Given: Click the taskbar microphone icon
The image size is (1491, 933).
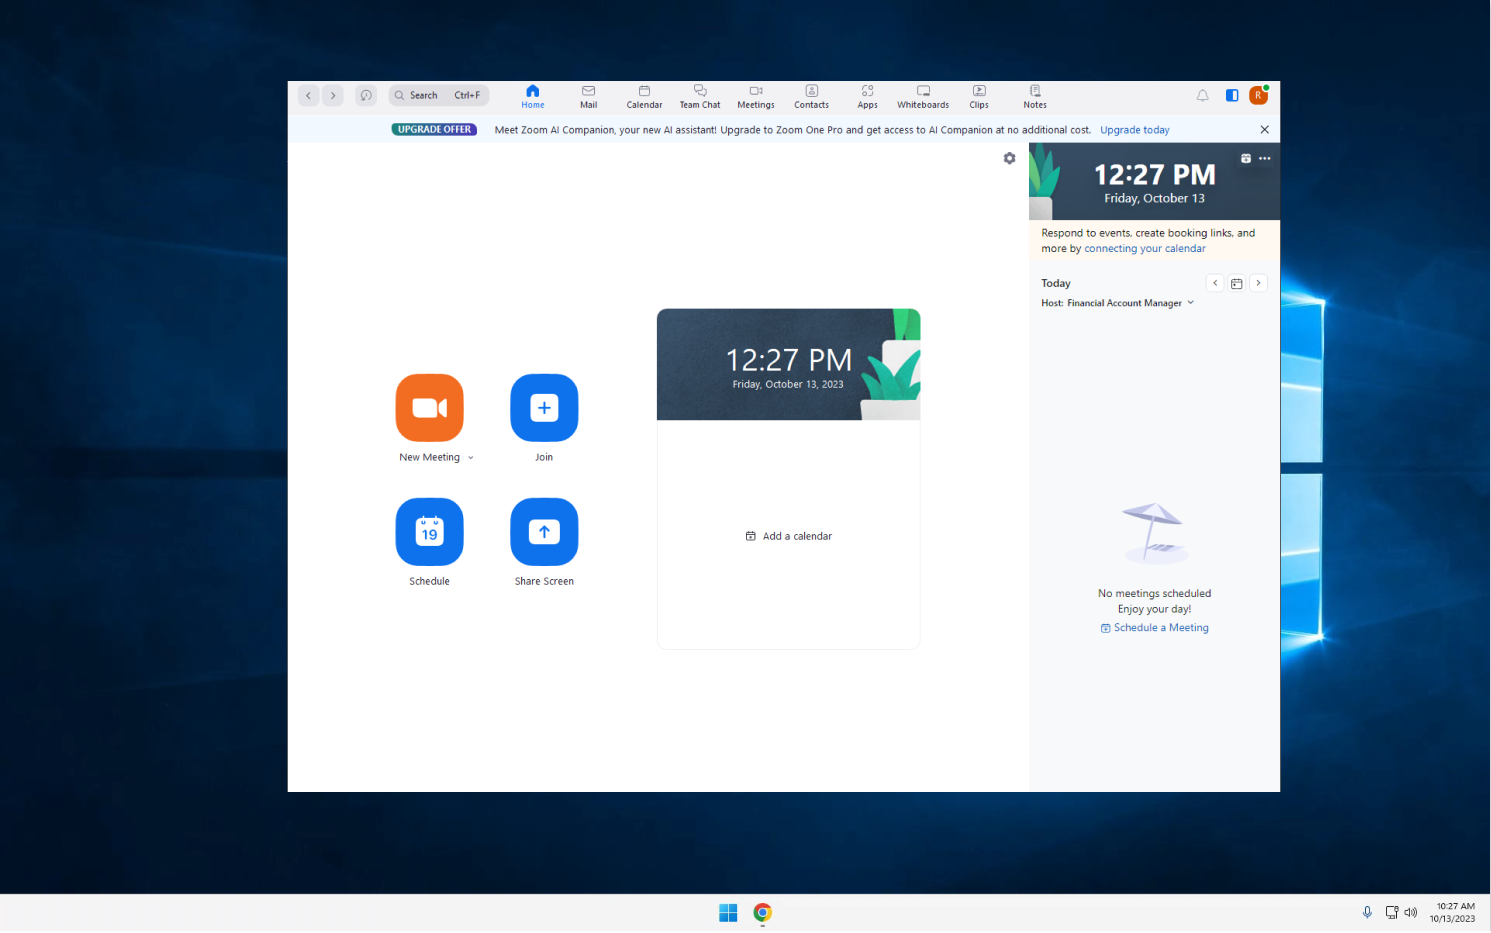Looking at the screenshot, I should point(1367,913).
